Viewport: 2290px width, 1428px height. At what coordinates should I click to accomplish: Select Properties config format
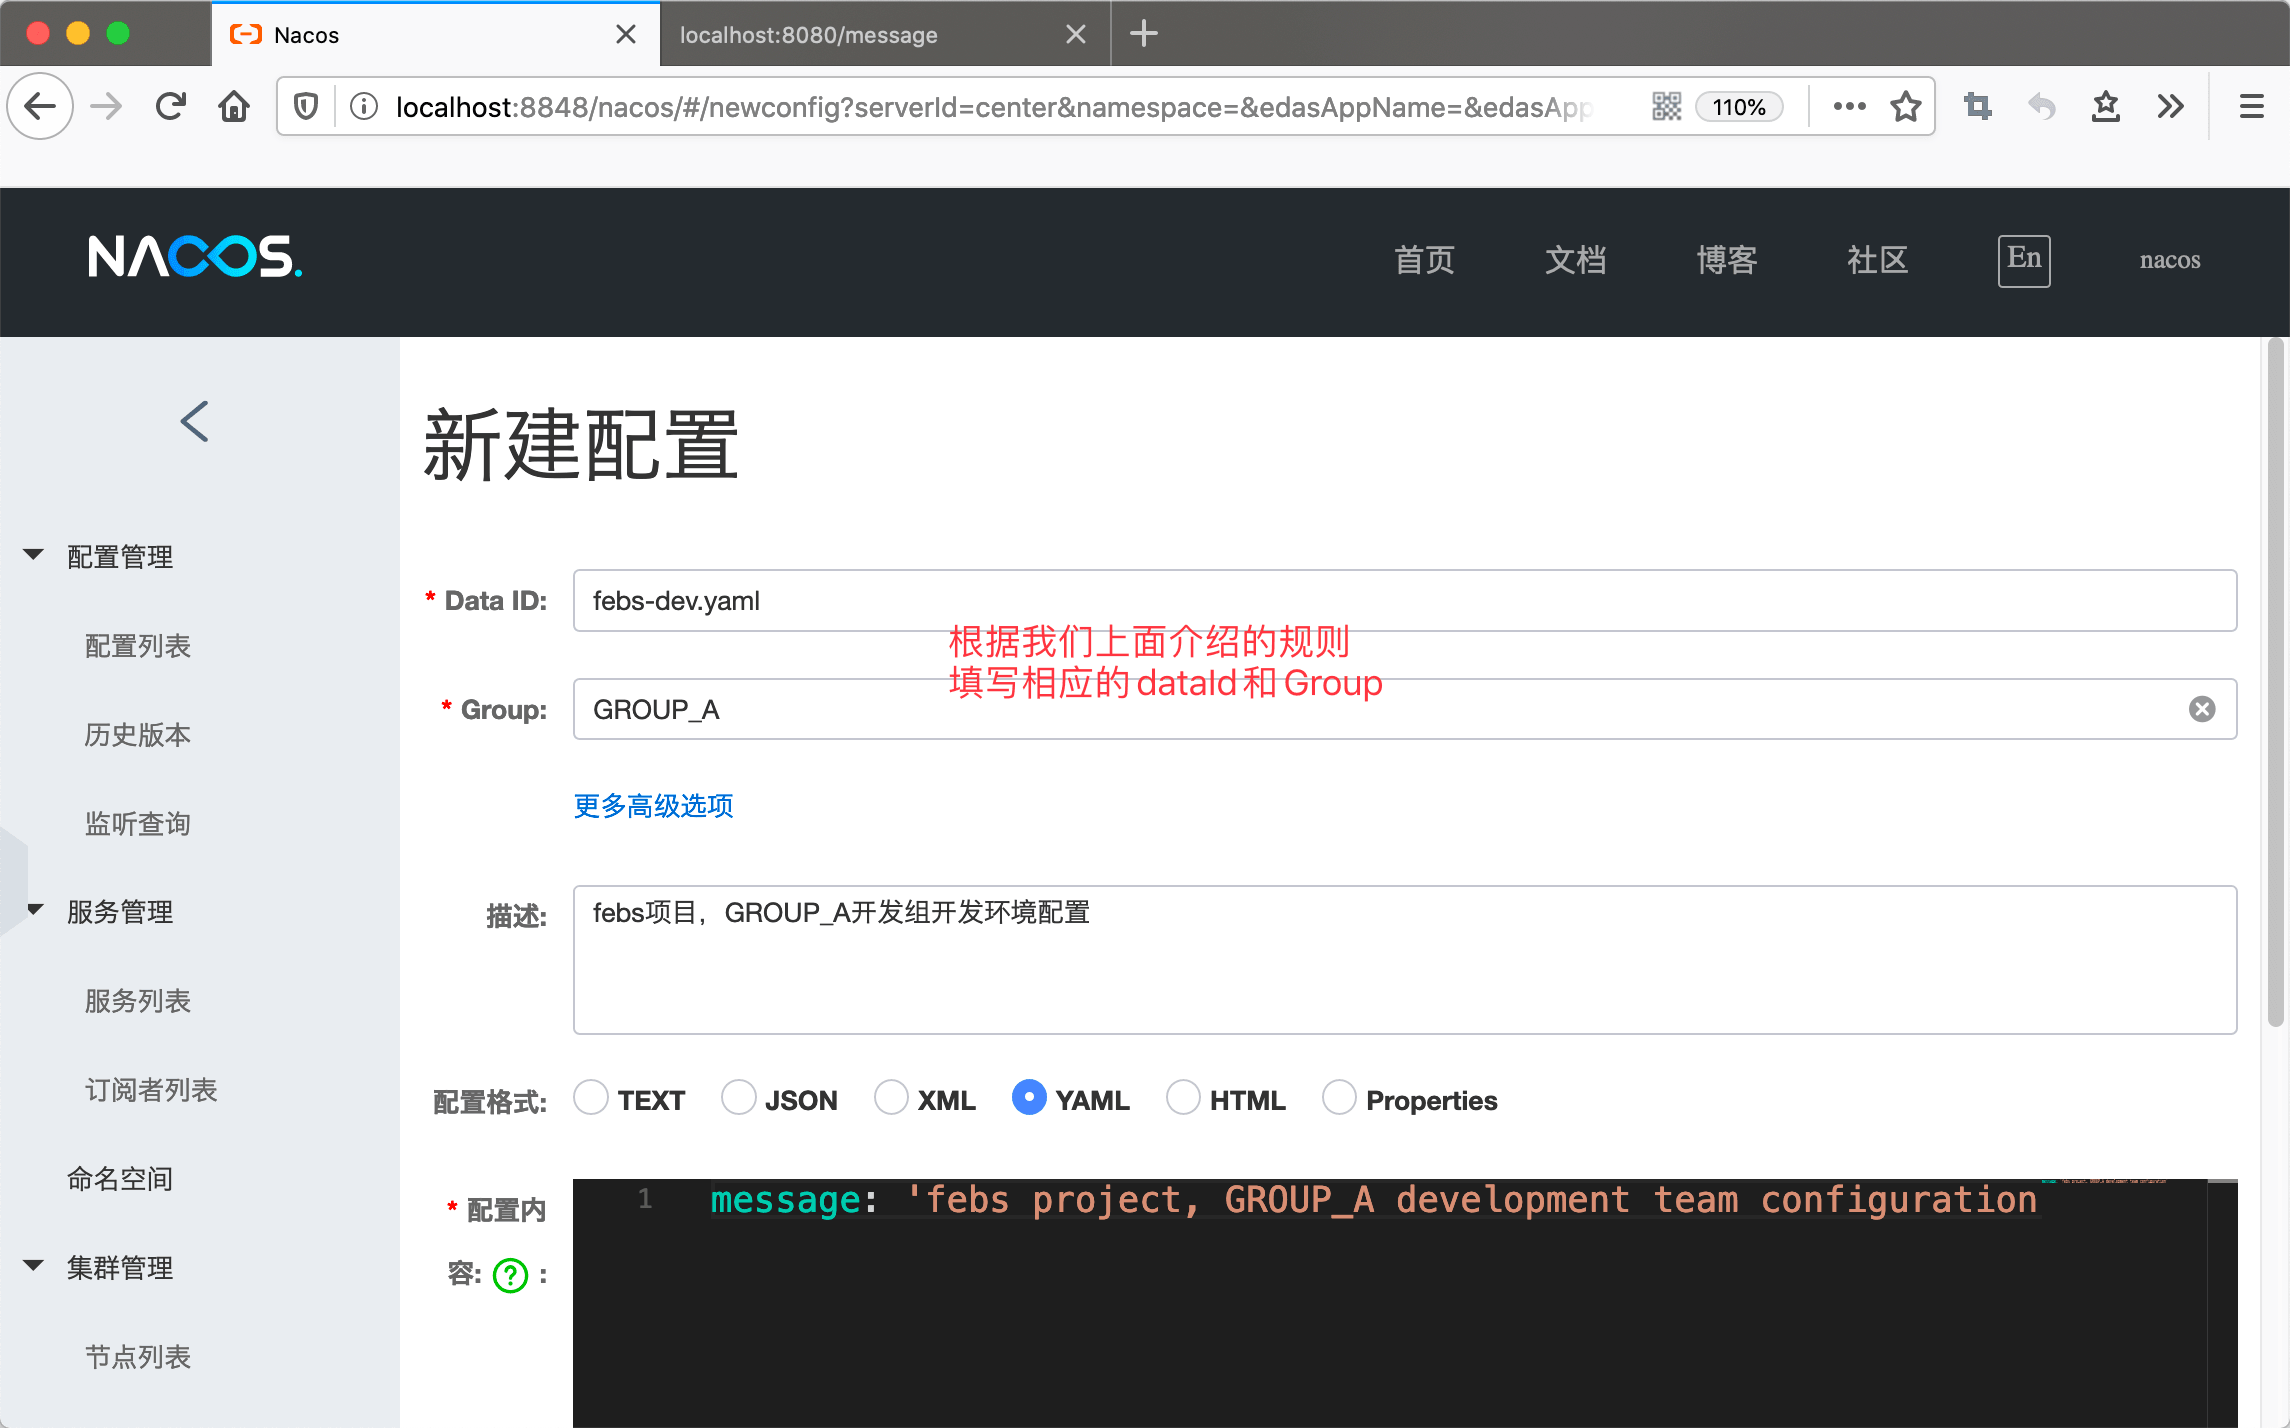click(1339, 1097)
